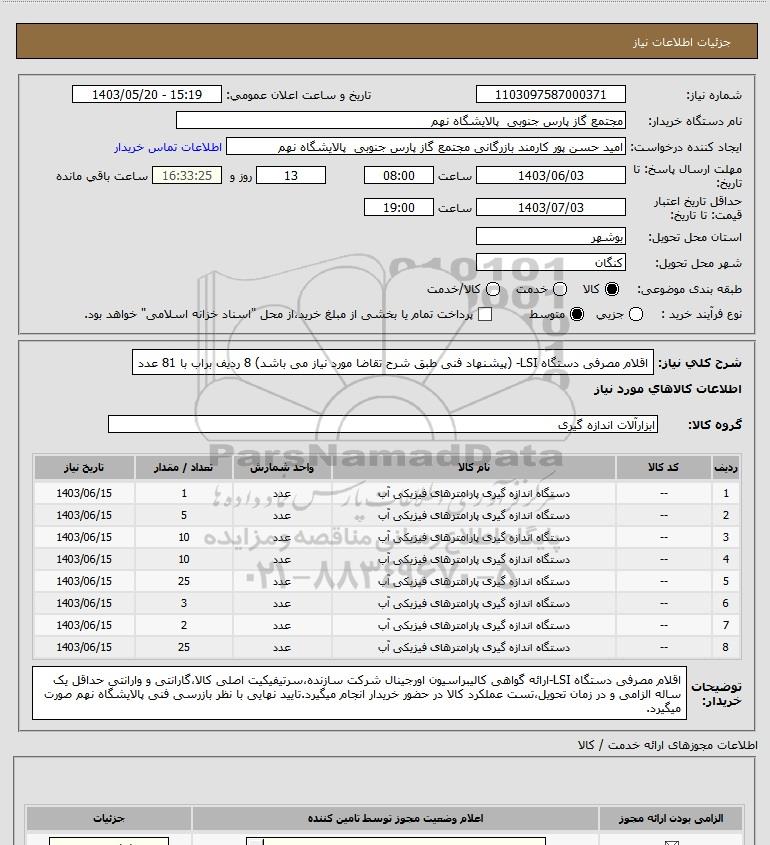770x845 pixels.
Task: Click the price validity date 1403/07/03 field
Action: pos(551,207)
